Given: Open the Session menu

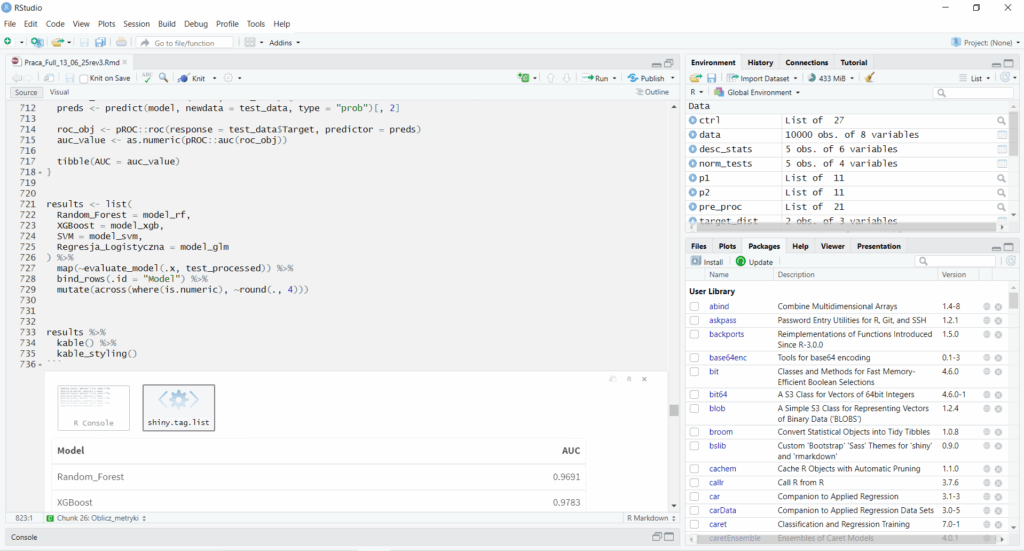Looking at the screenshot, I should click(x=136, y=24).
